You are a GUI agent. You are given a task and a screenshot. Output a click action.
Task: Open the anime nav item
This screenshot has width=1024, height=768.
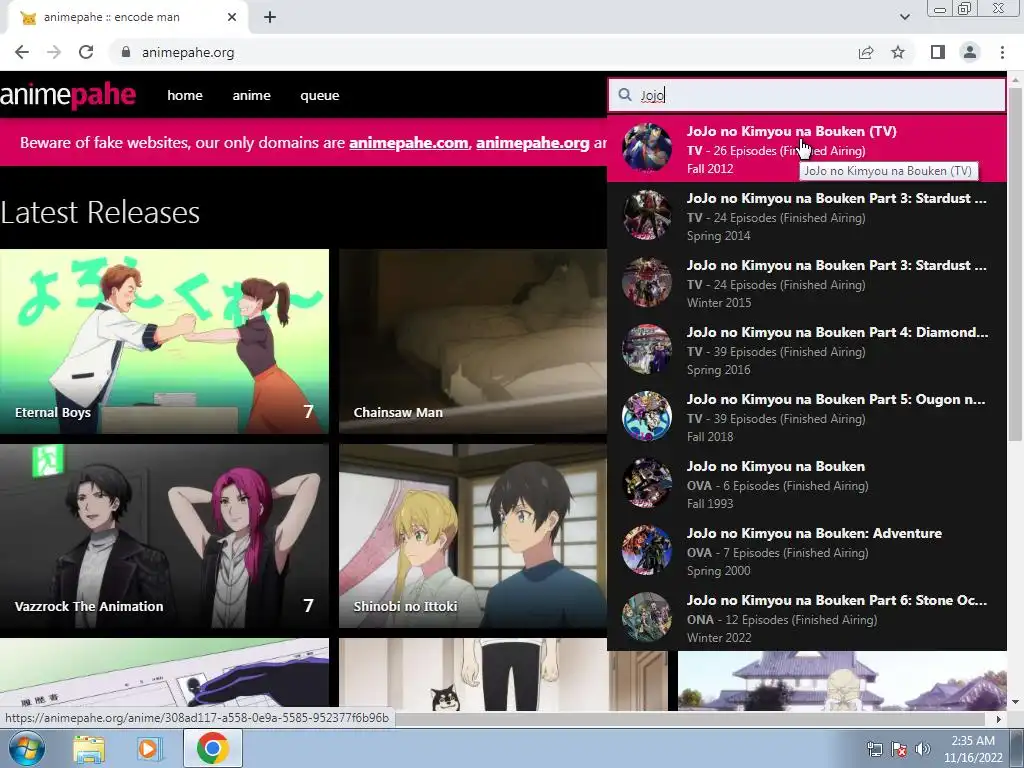[x=251, y=95]
